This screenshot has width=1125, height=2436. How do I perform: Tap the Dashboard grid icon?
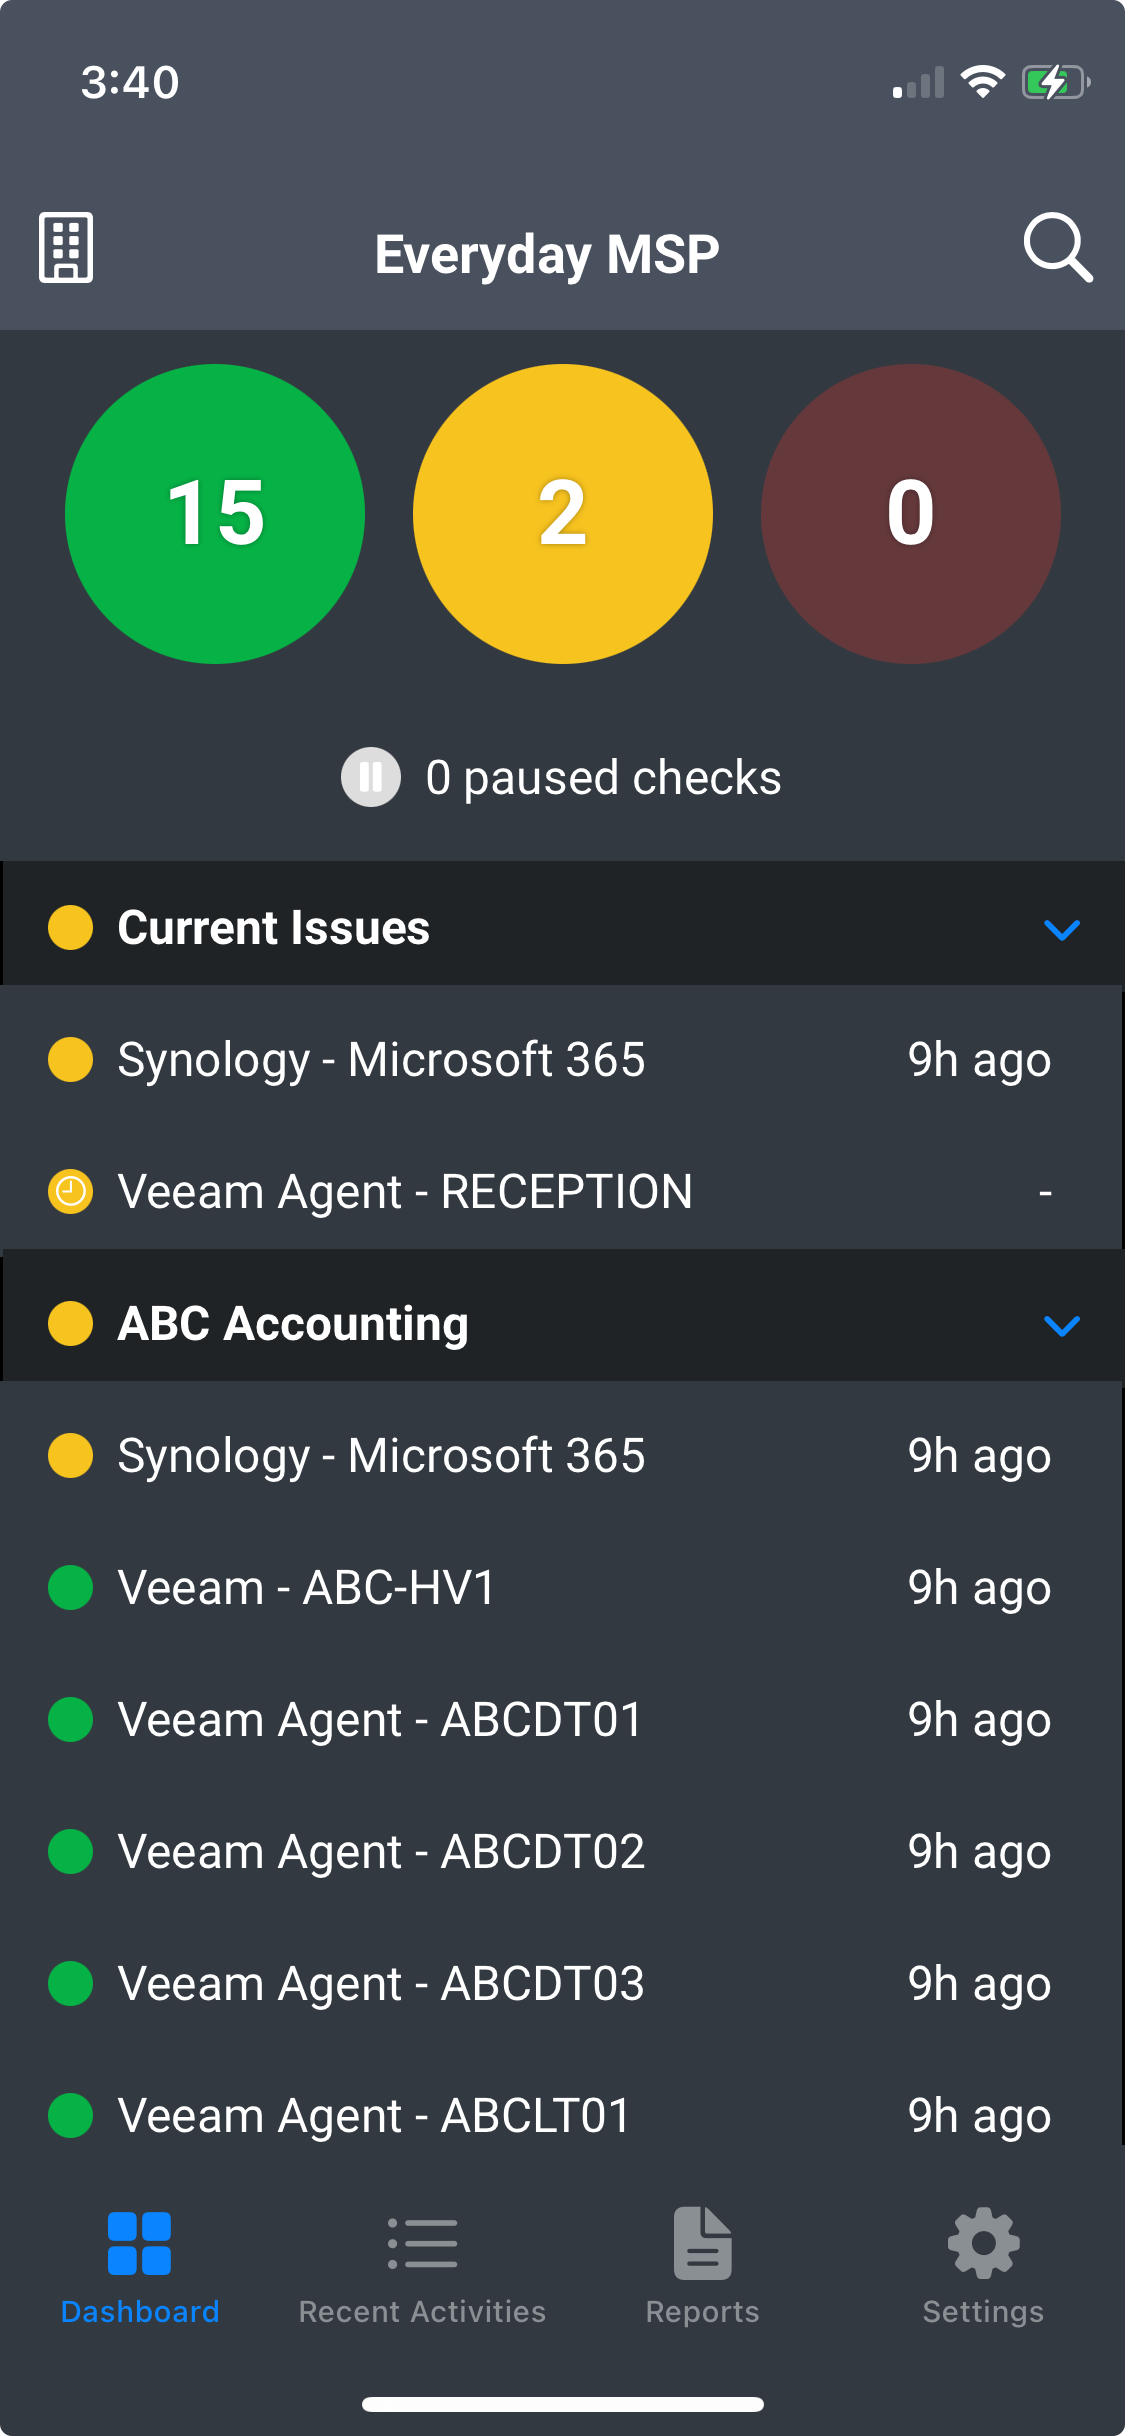click(139, 2243)
